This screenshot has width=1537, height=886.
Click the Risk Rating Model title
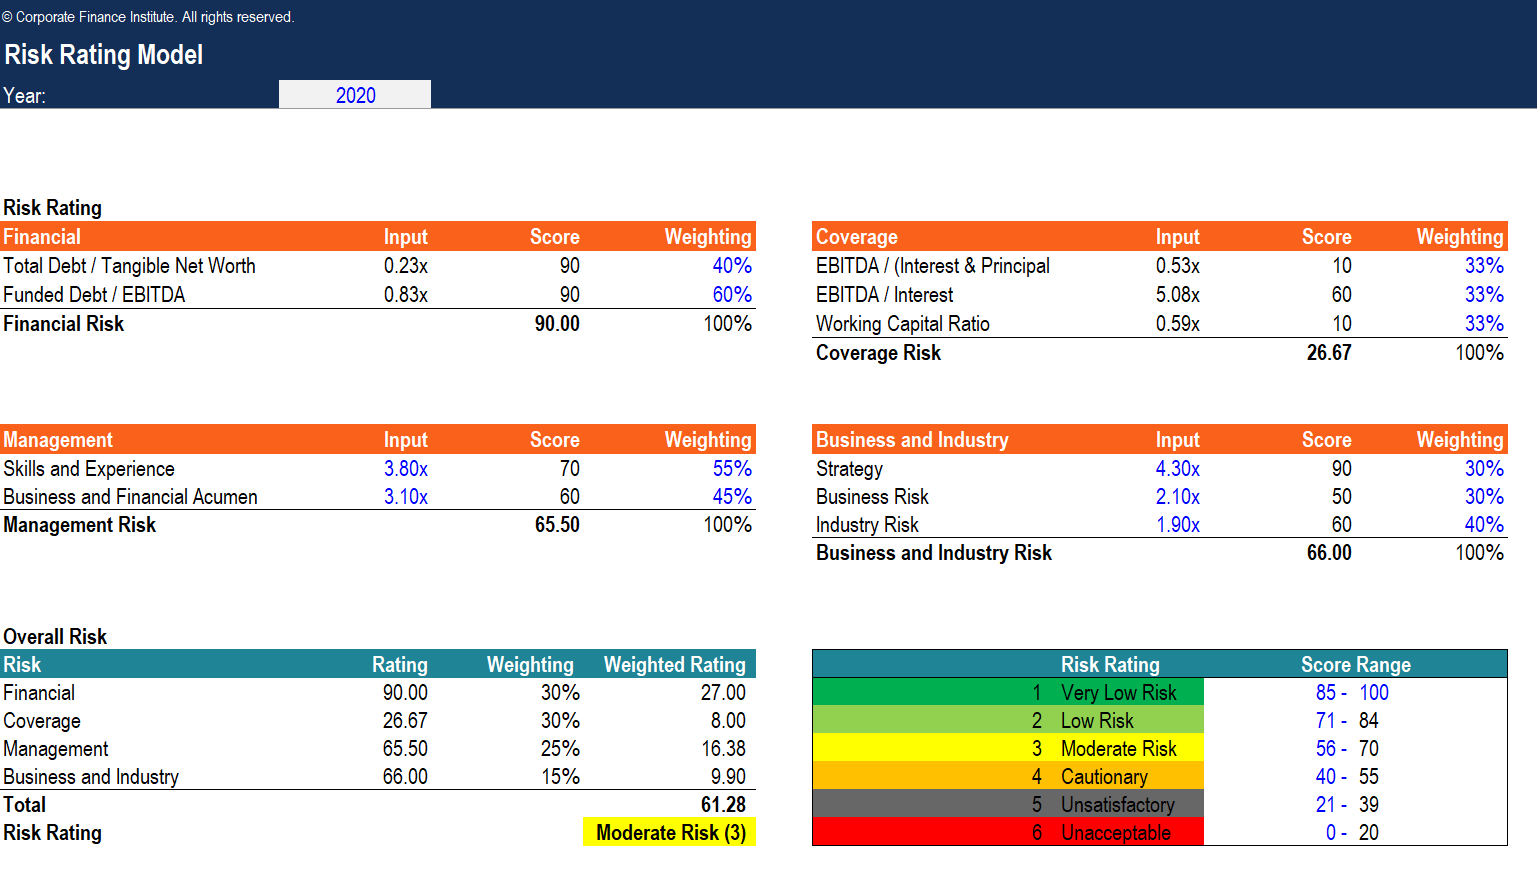tap(104, 55)
